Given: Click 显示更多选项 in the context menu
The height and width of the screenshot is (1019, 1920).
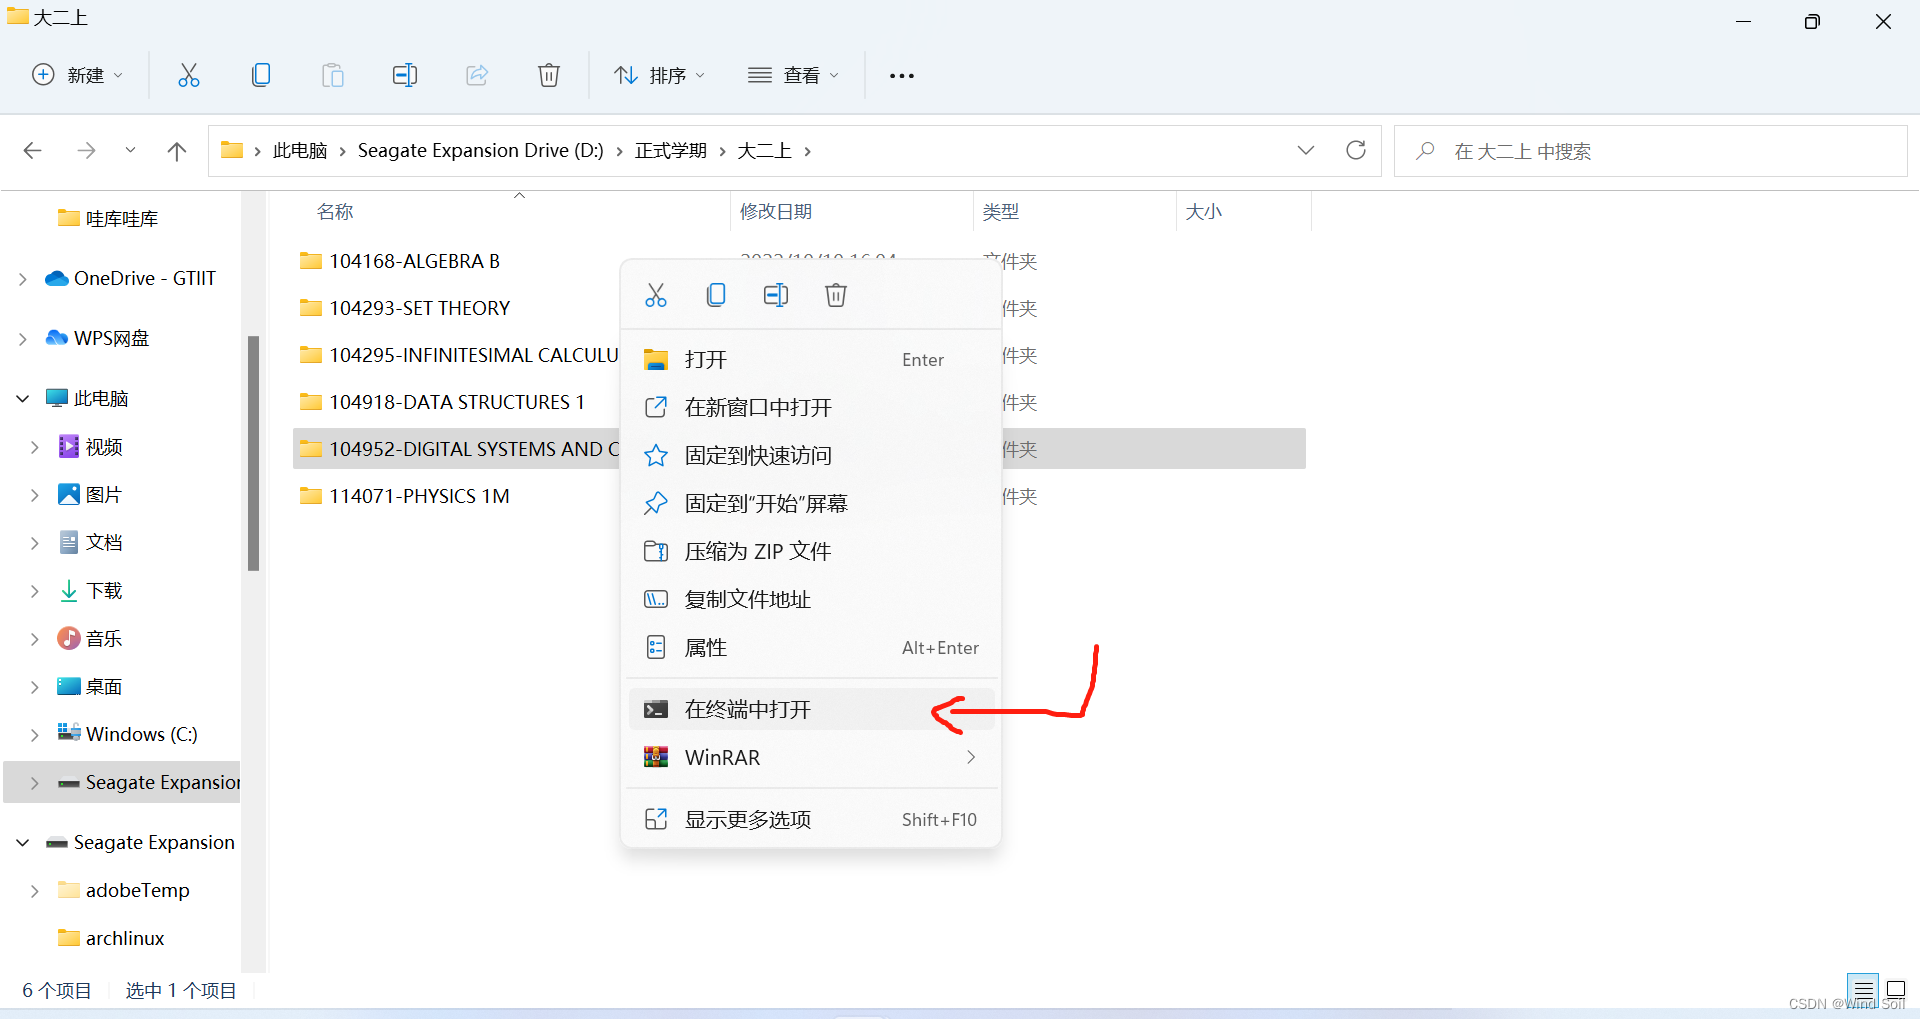Looking at the screenshot, I should 746,819.
